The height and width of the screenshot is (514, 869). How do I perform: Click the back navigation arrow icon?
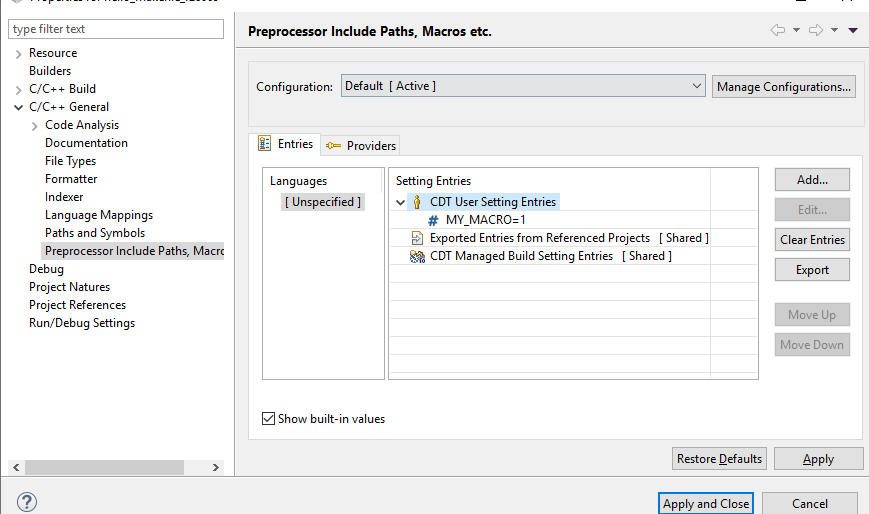[x=777, y=30]
